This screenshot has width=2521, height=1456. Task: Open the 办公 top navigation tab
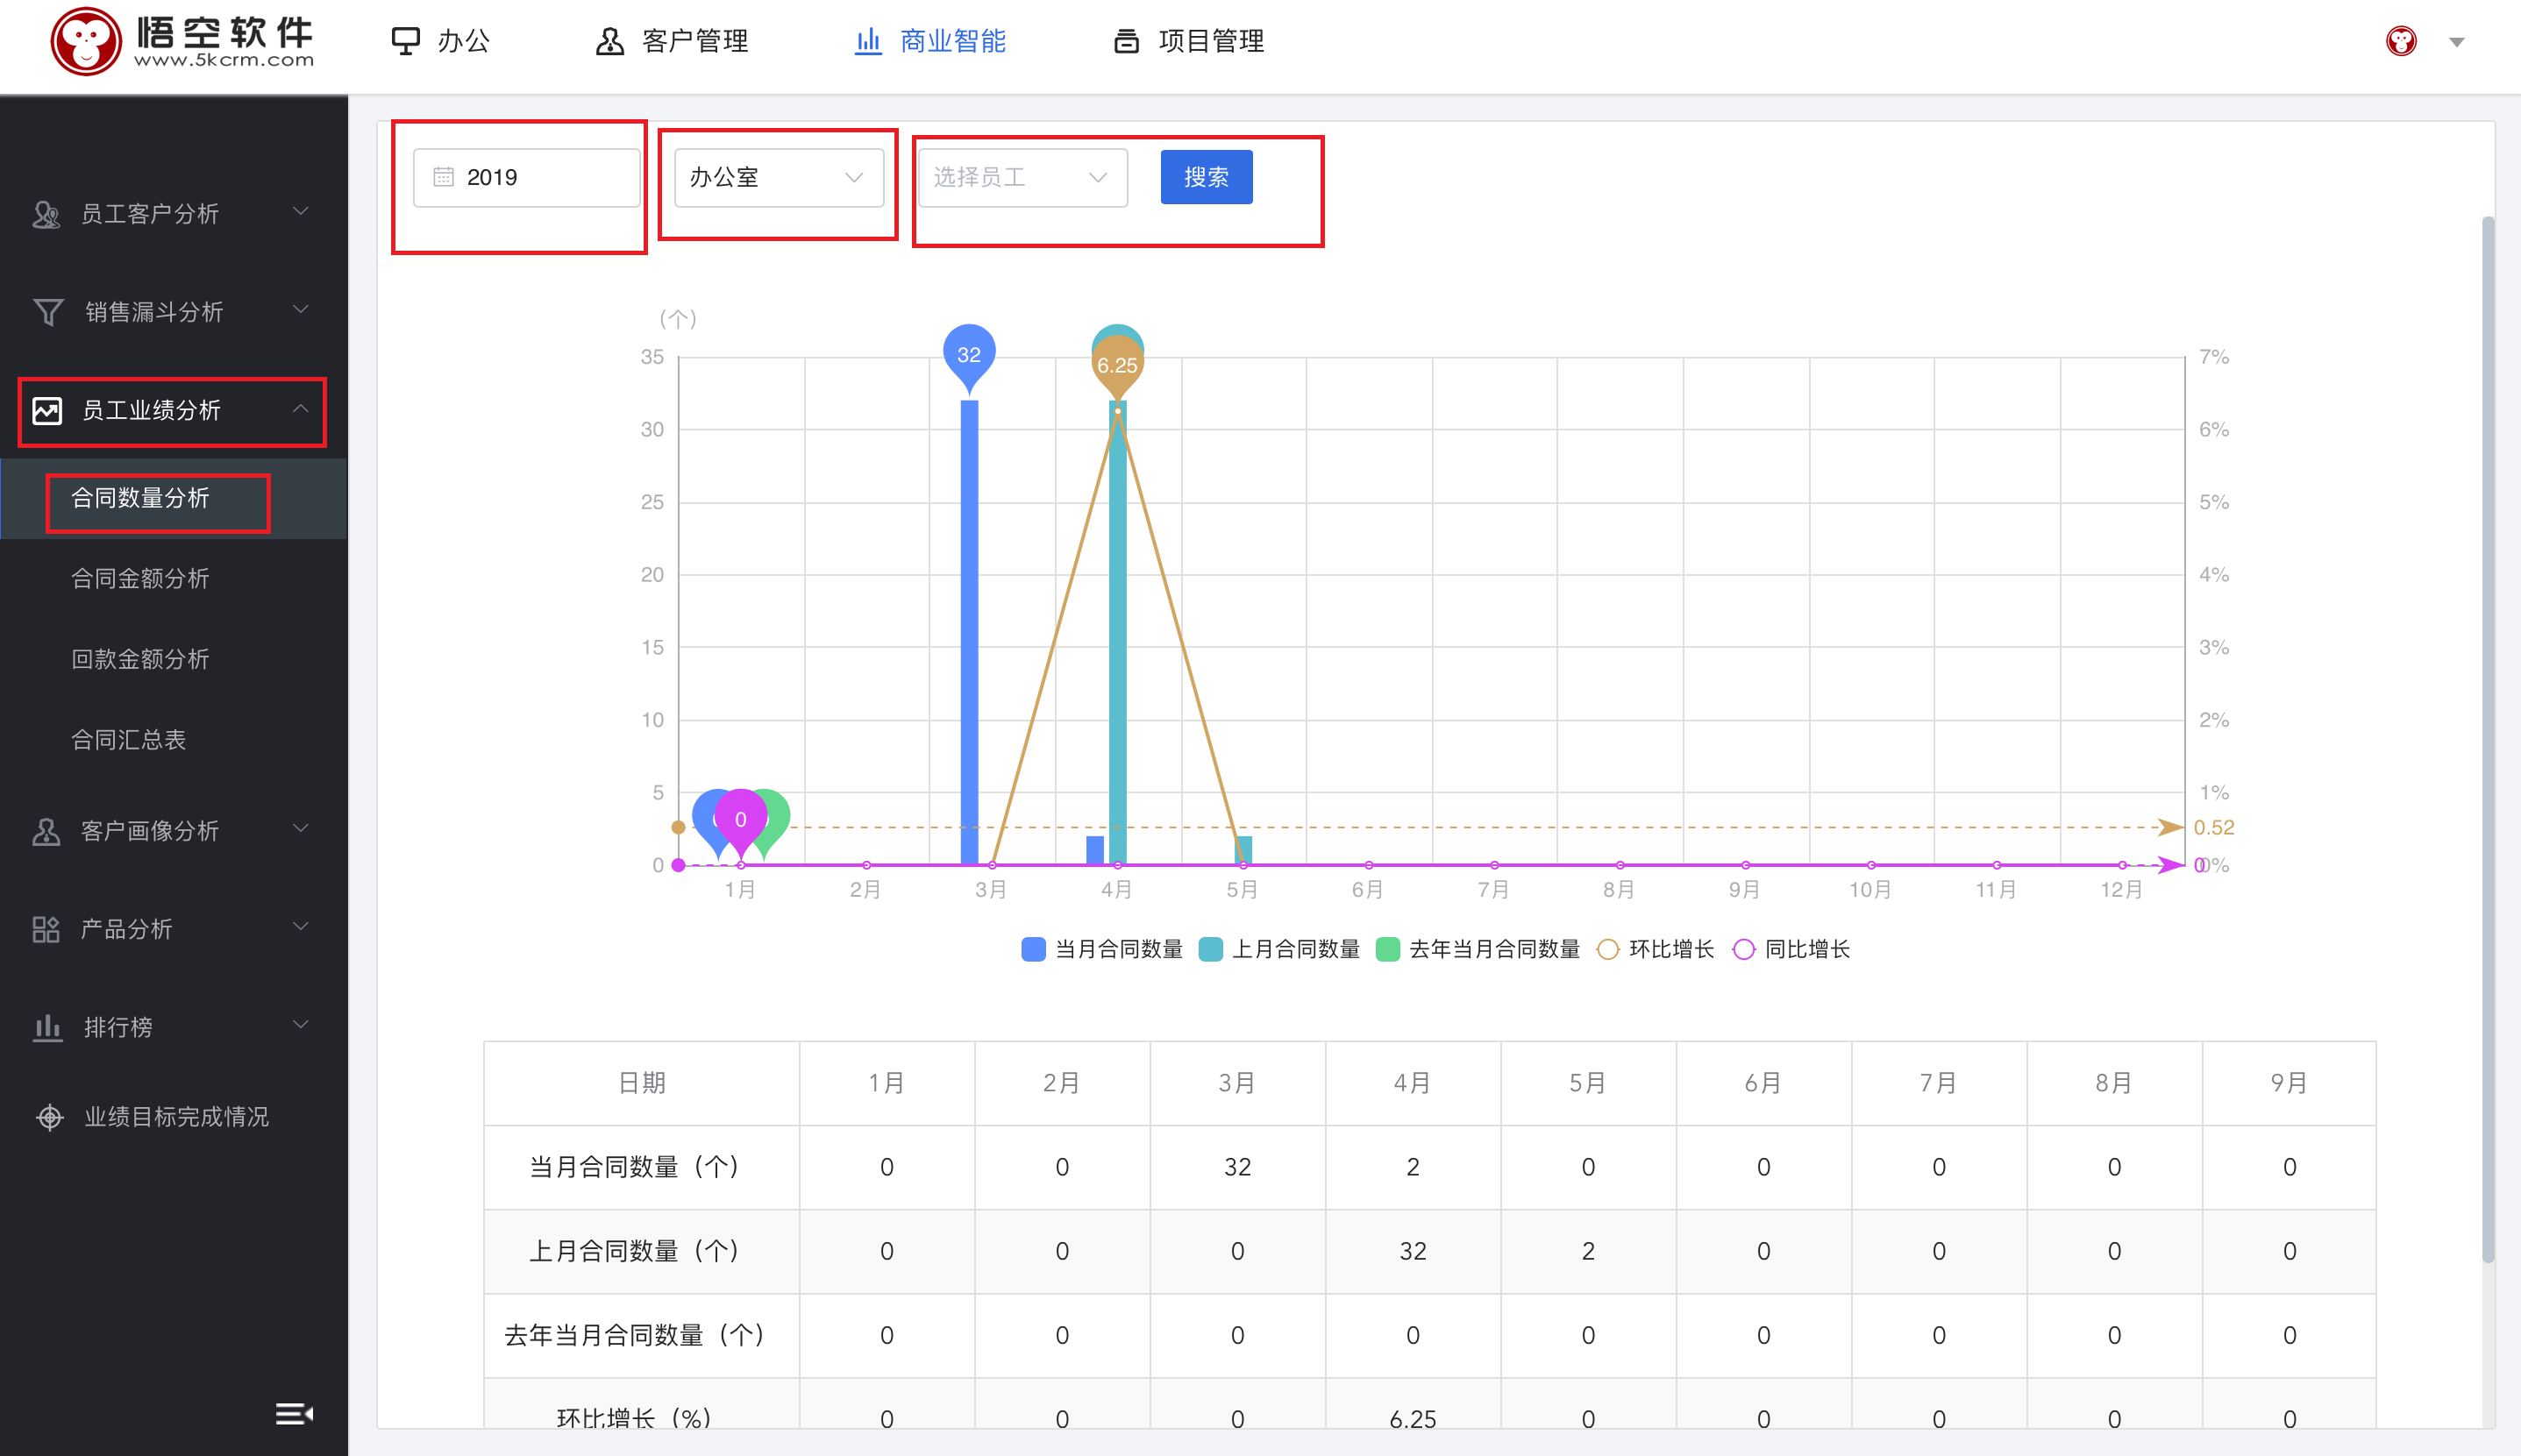click(x=441, y=41)
